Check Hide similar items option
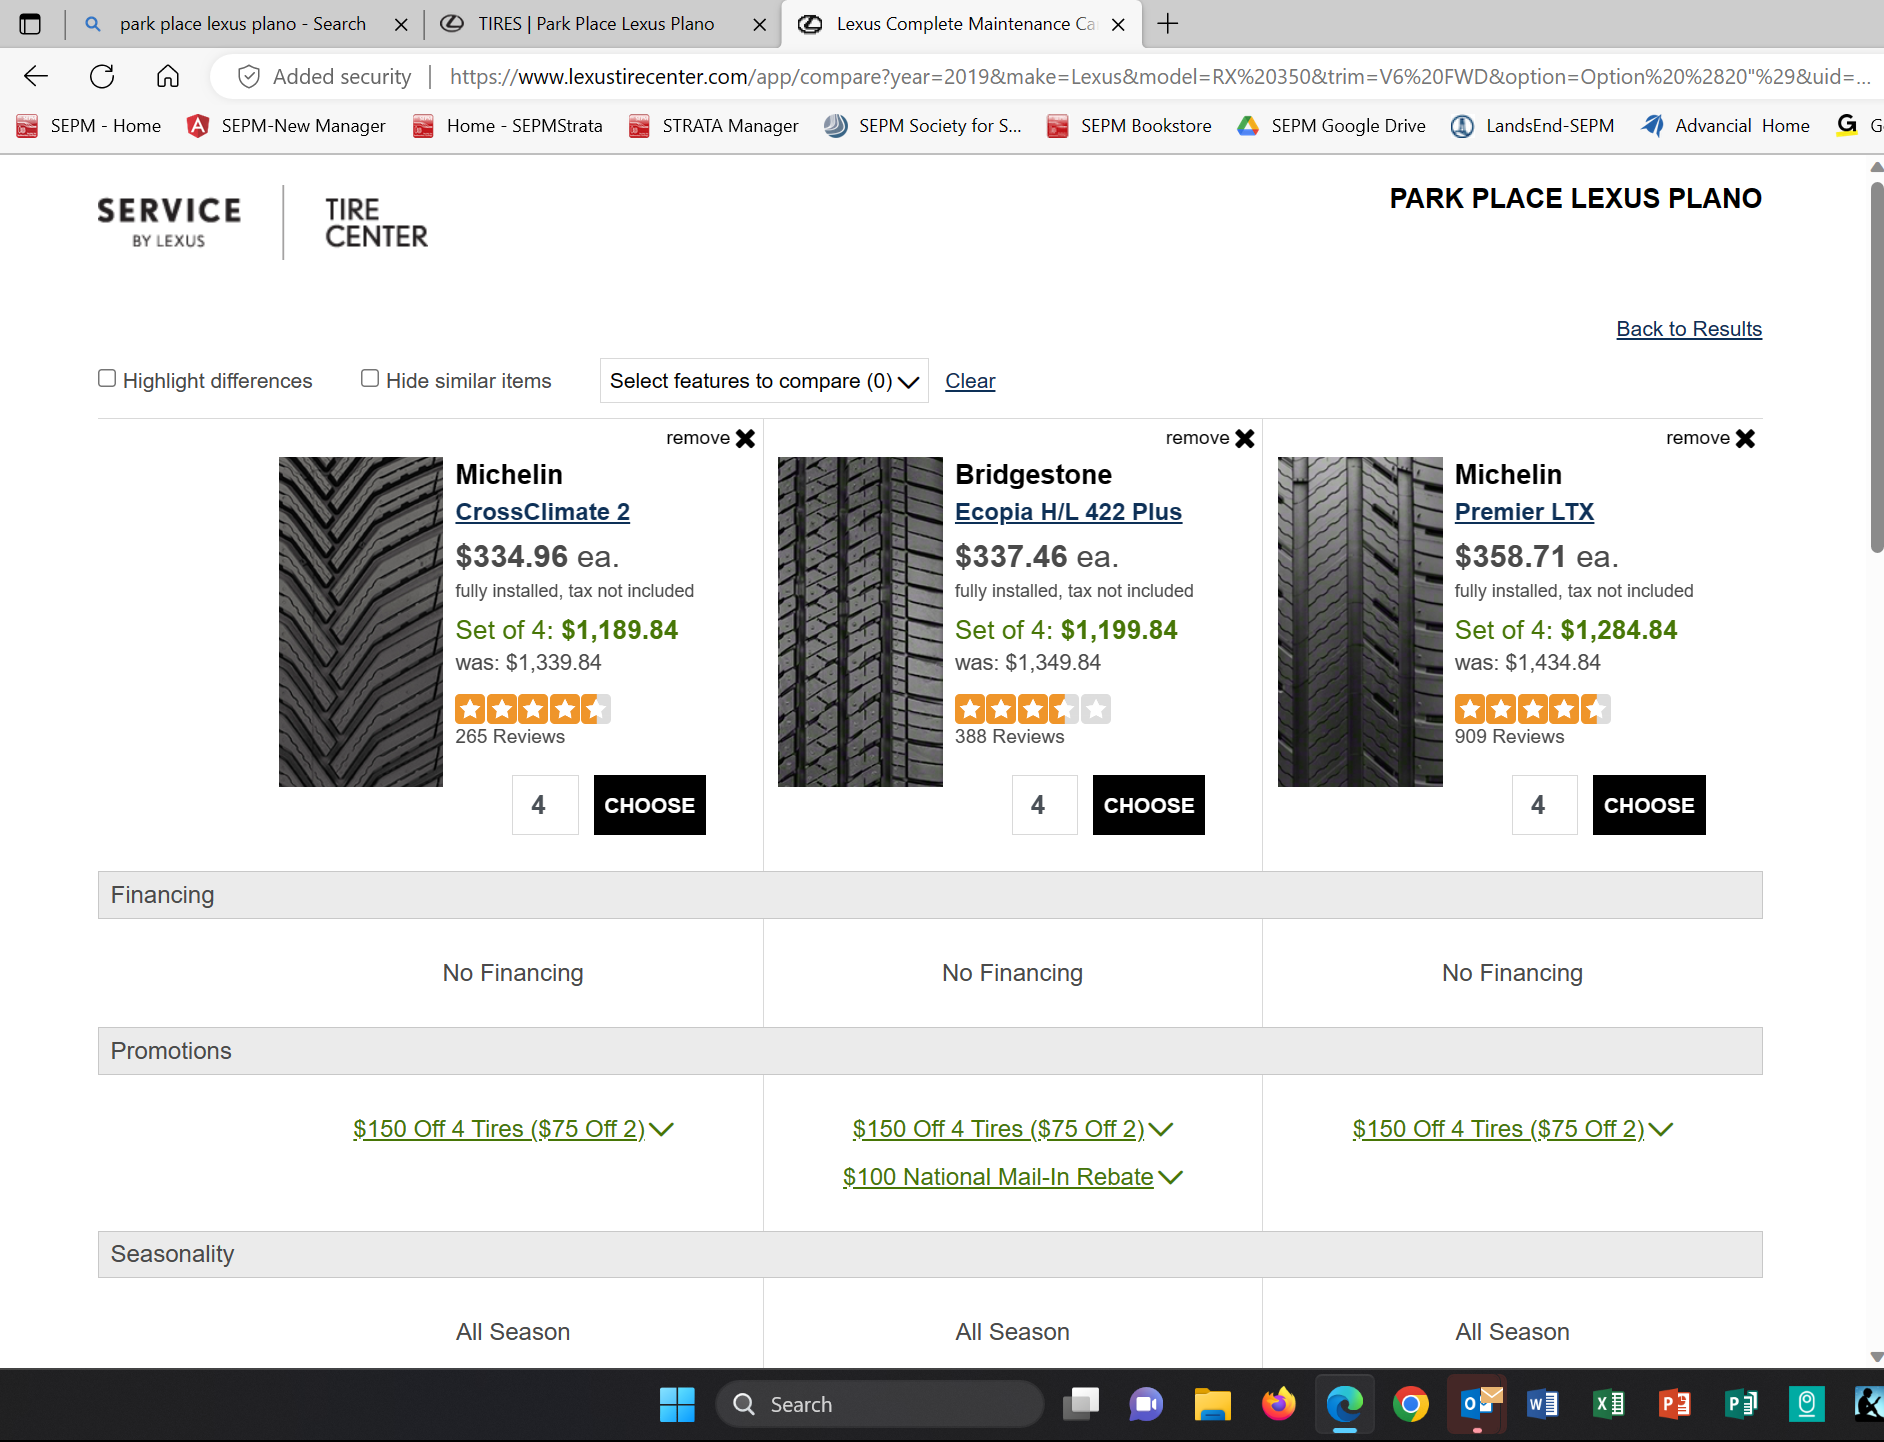Viewport: 1884px width, 1442px height. click(x=370, y=378)
